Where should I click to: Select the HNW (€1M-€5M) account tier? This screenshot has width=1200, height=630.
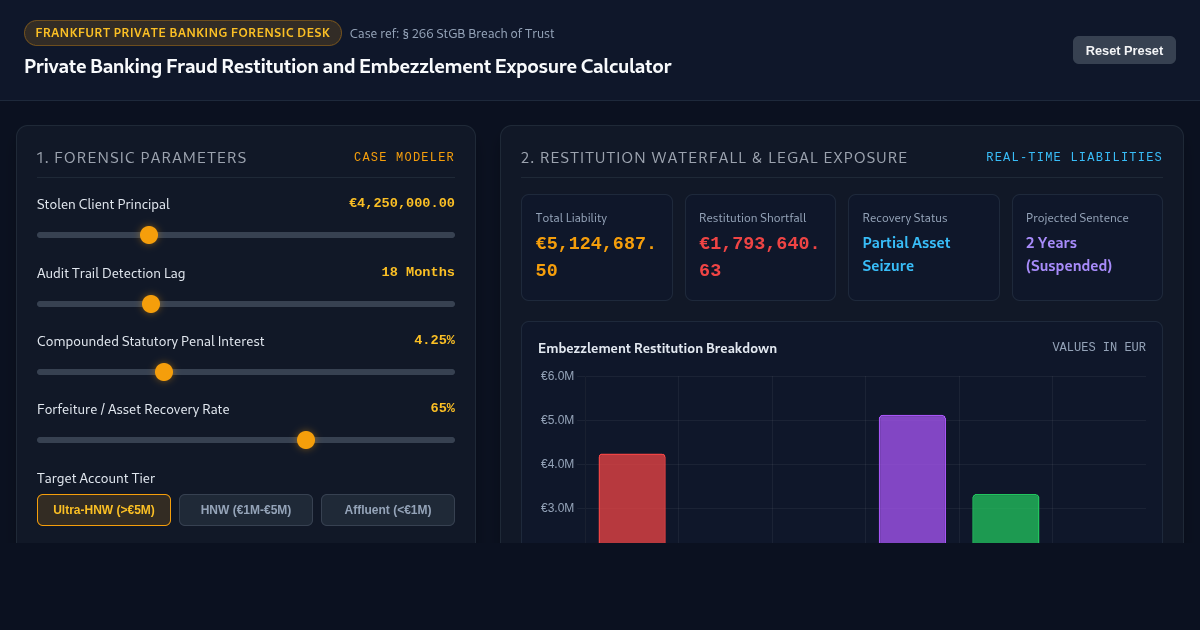point(246,510)
